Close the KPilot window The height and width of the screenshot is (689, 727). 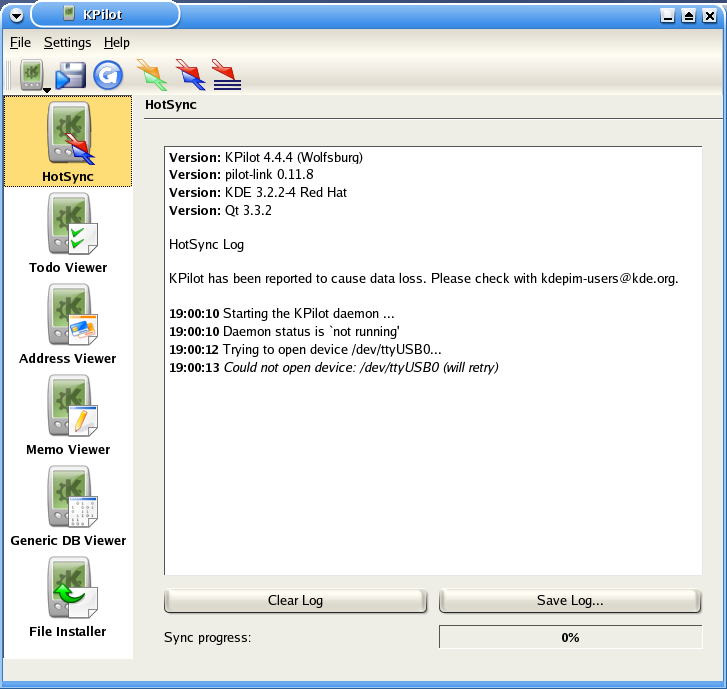point(710,16)
